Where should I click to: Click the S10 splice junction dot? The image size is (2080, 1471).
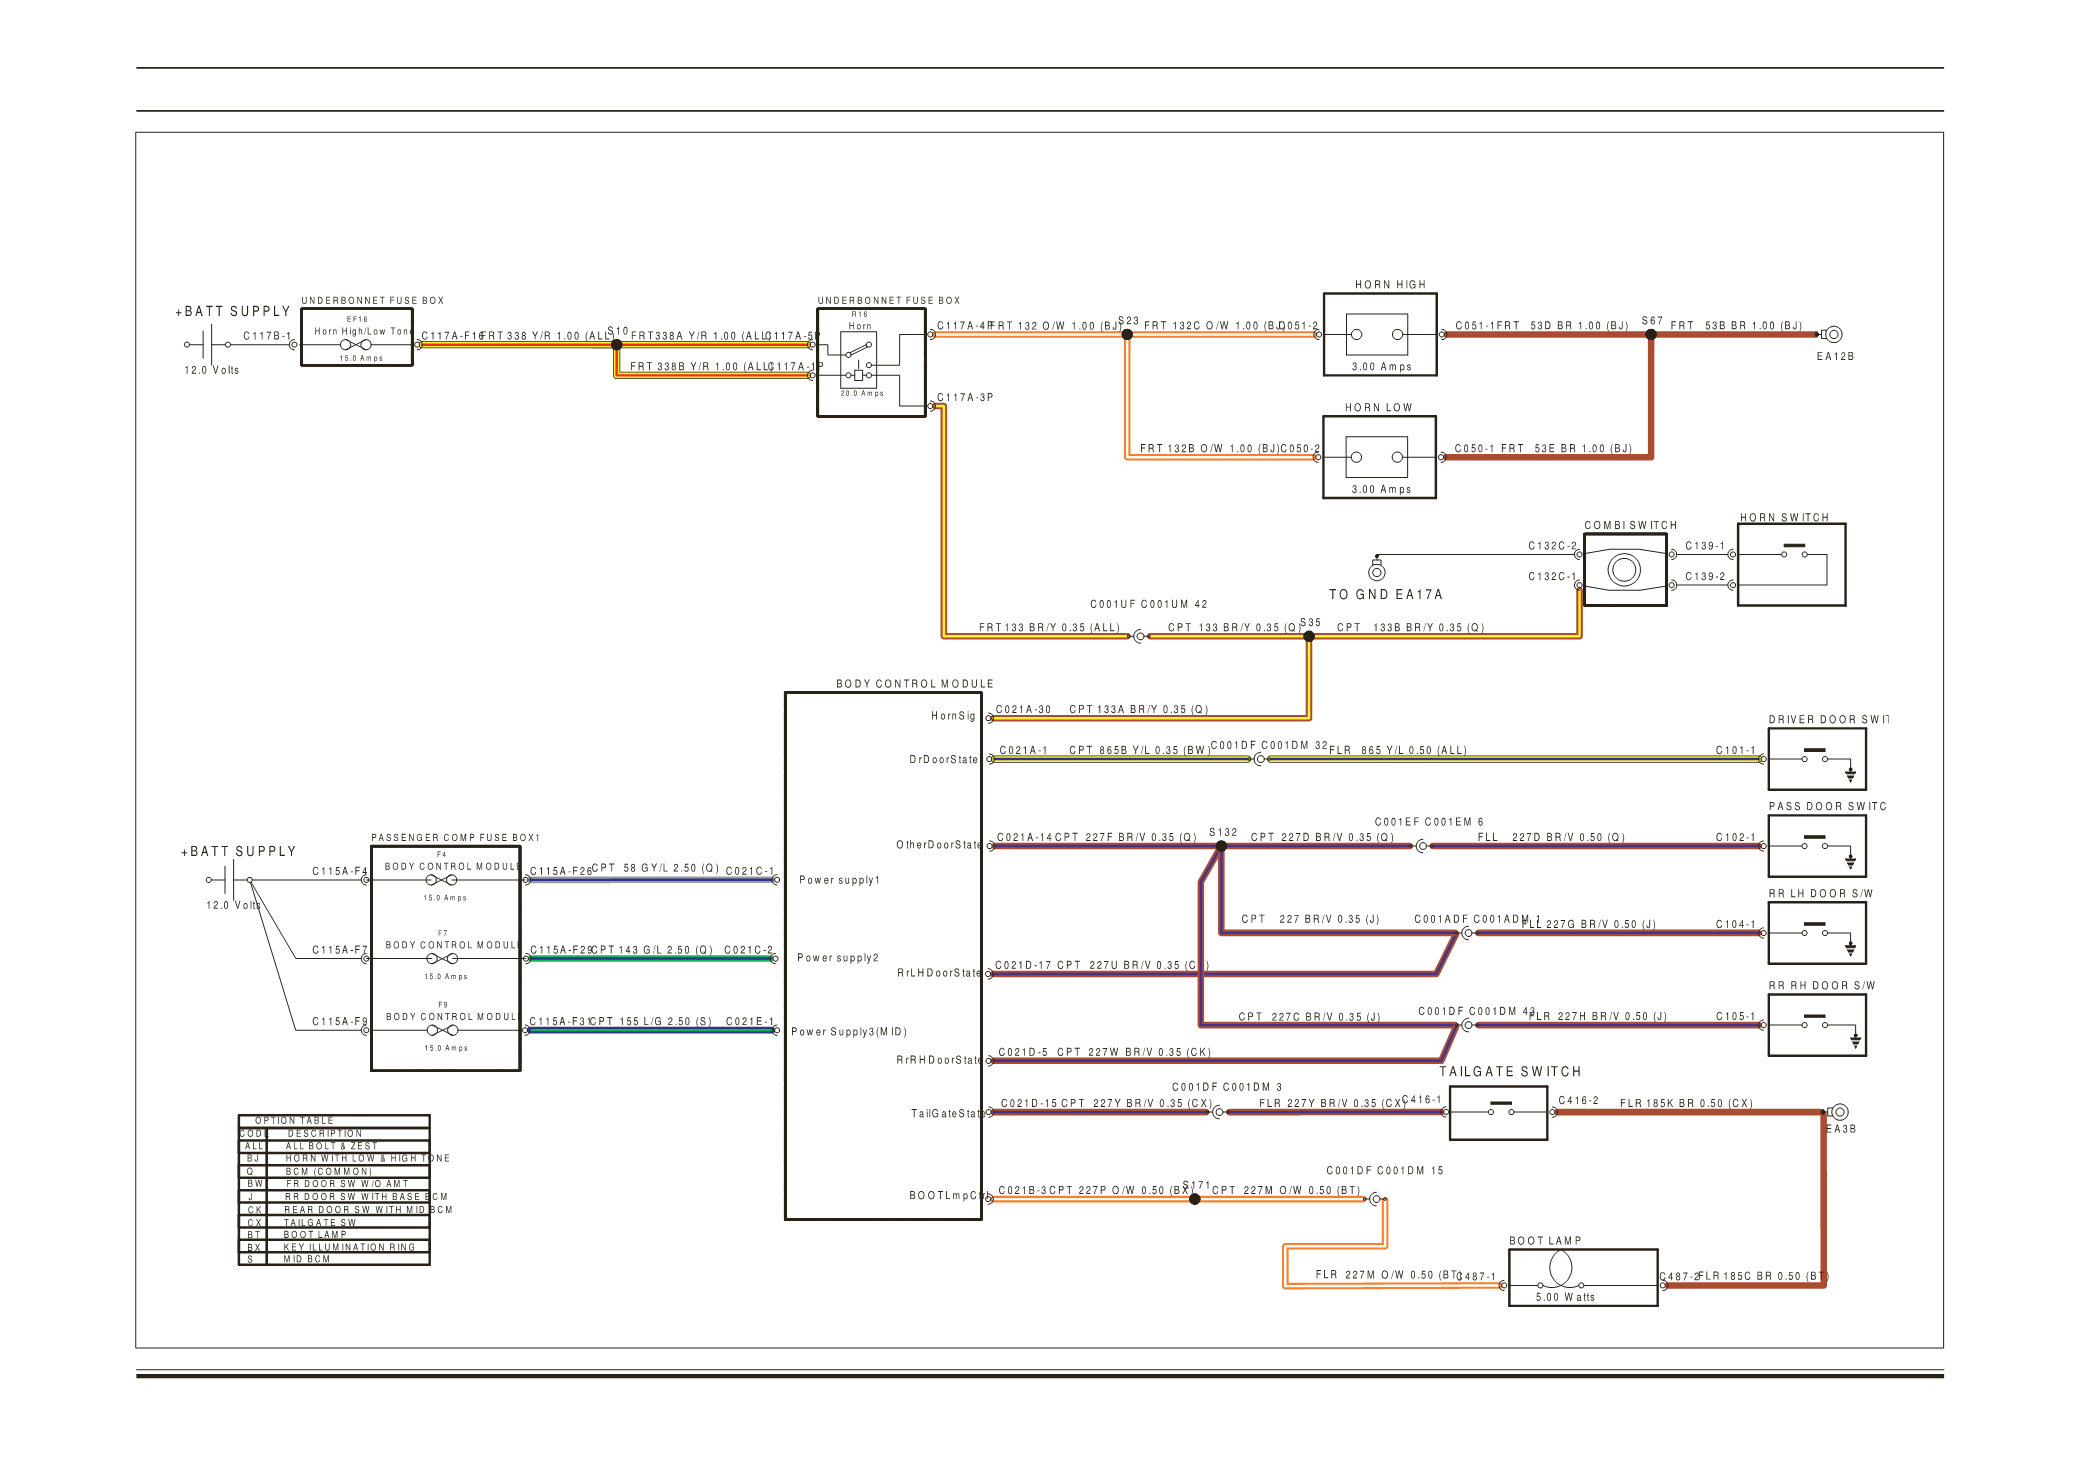pyautogui.click(x=617, y=344)
